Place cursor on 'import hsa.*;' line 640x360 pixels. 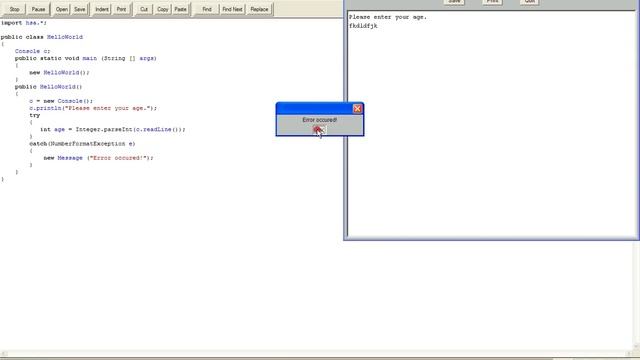click(x=24, y=23)
